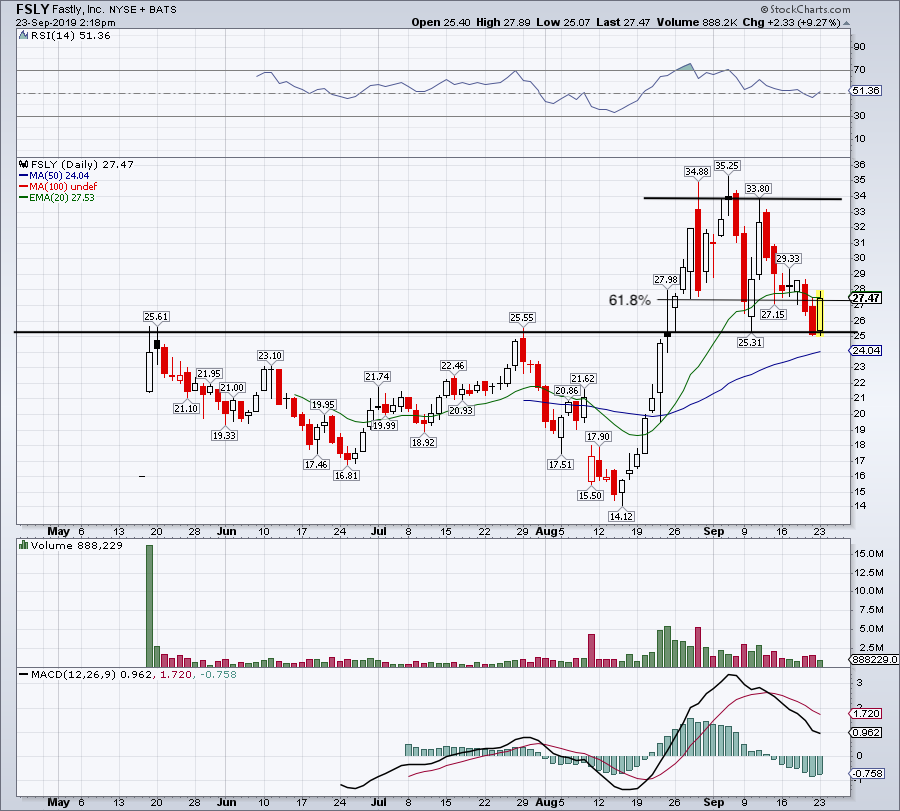Expand the small triangle after Chg percentage
The image size is (900, 811).
847,23
